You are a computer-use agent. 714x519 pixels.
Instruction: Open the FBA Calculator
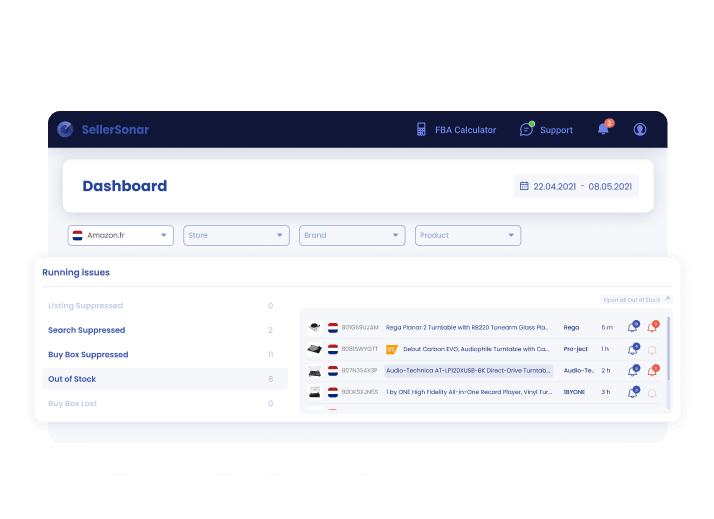point(456,130)
